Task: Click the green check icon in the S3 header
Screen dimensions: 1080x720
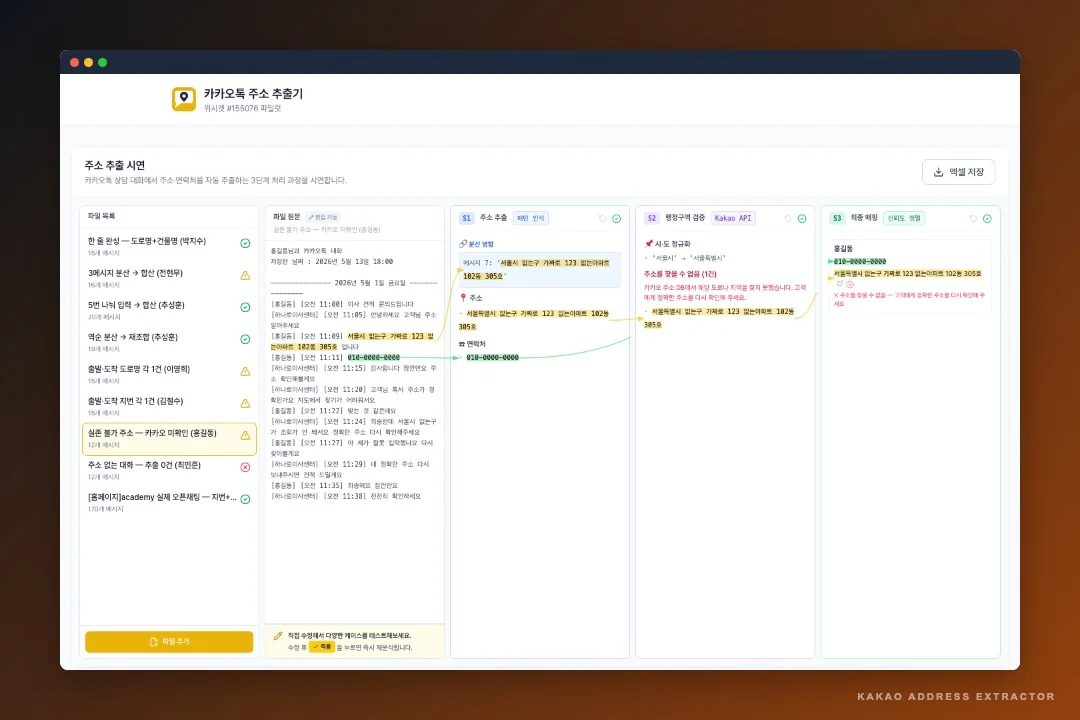Action: (987, 218)
